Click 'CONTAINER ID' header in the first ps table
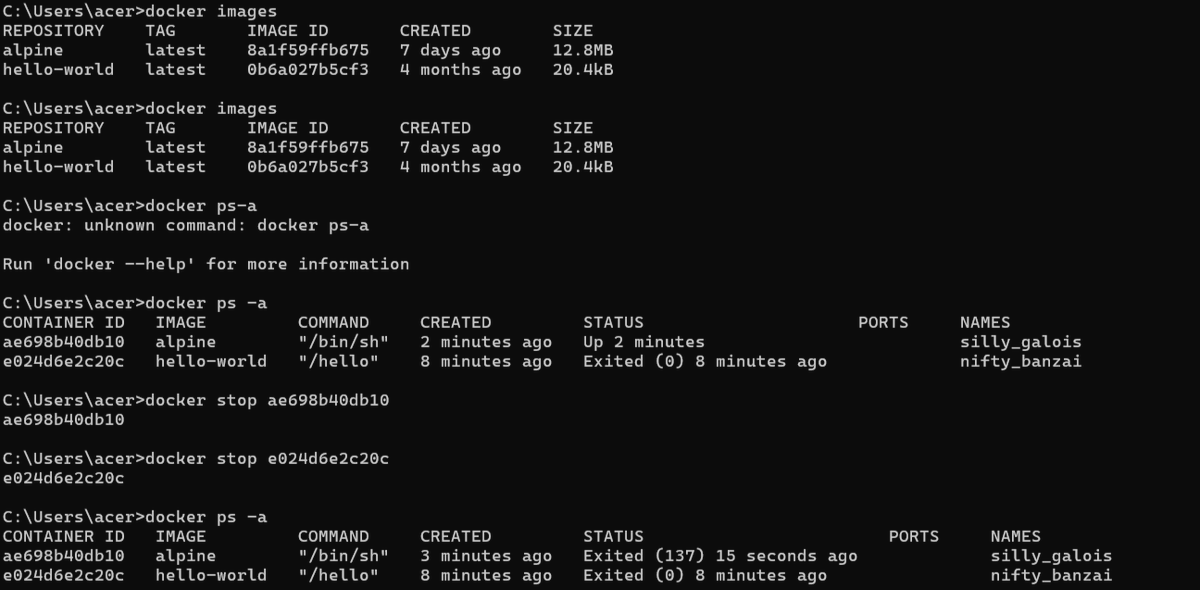This screenshot has width=1200, height=590. pos(64,323)
